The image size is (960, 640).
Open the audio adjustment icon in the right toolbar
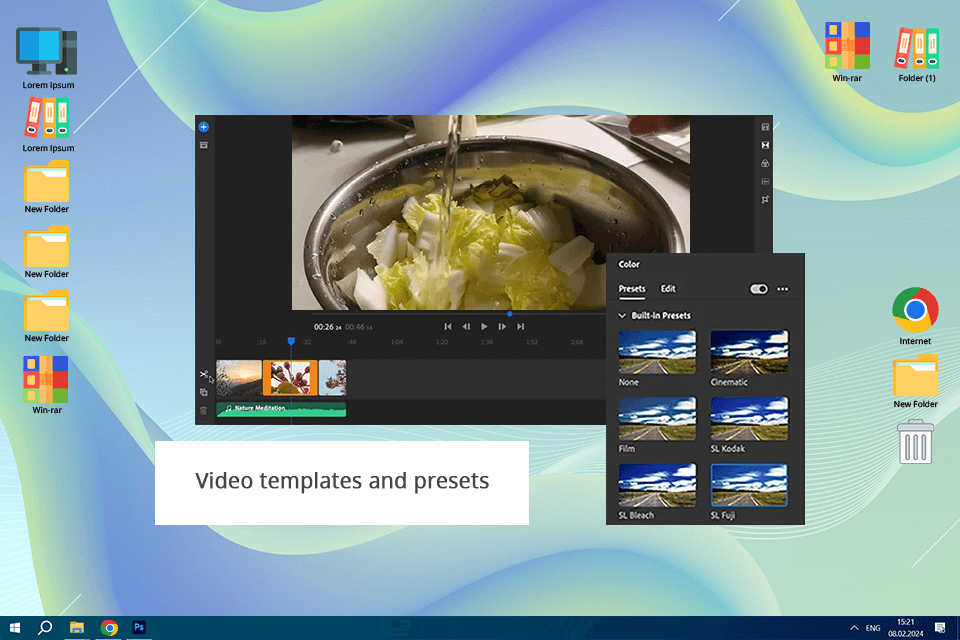(765, 182)
